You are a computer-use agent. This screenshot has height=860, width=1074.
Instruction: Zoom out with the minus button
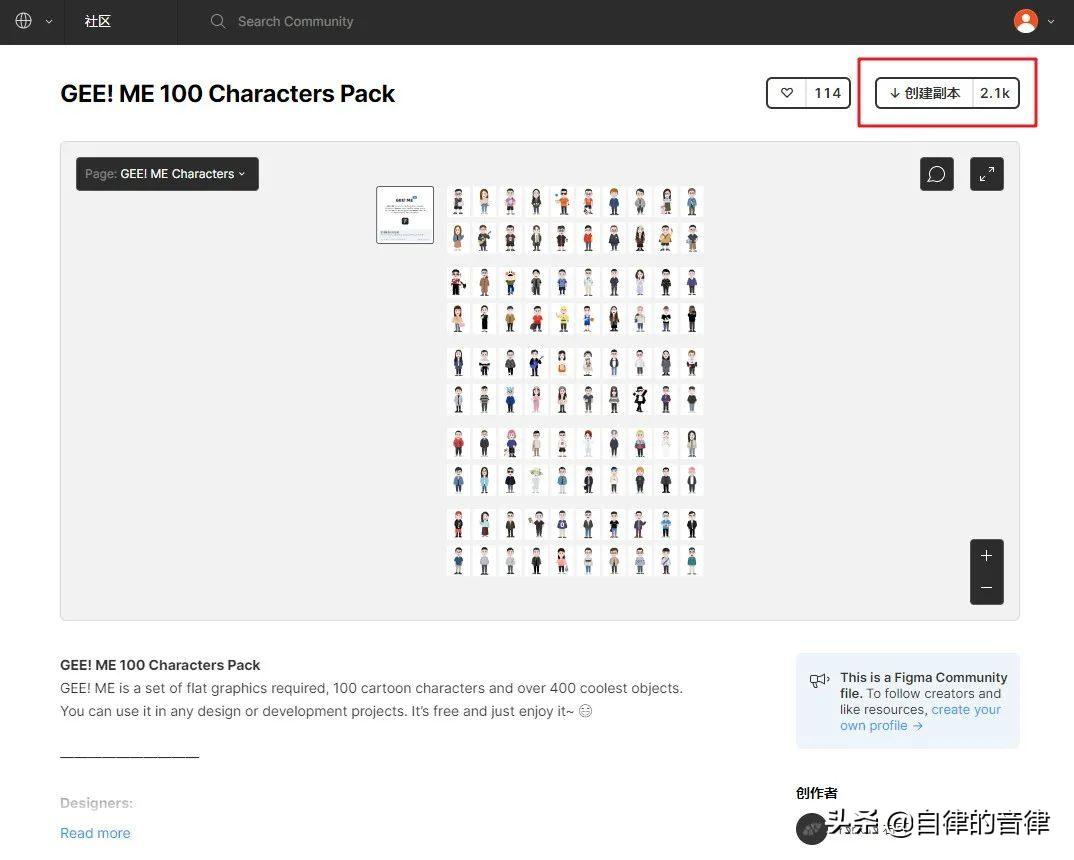(x=987, y=588)
